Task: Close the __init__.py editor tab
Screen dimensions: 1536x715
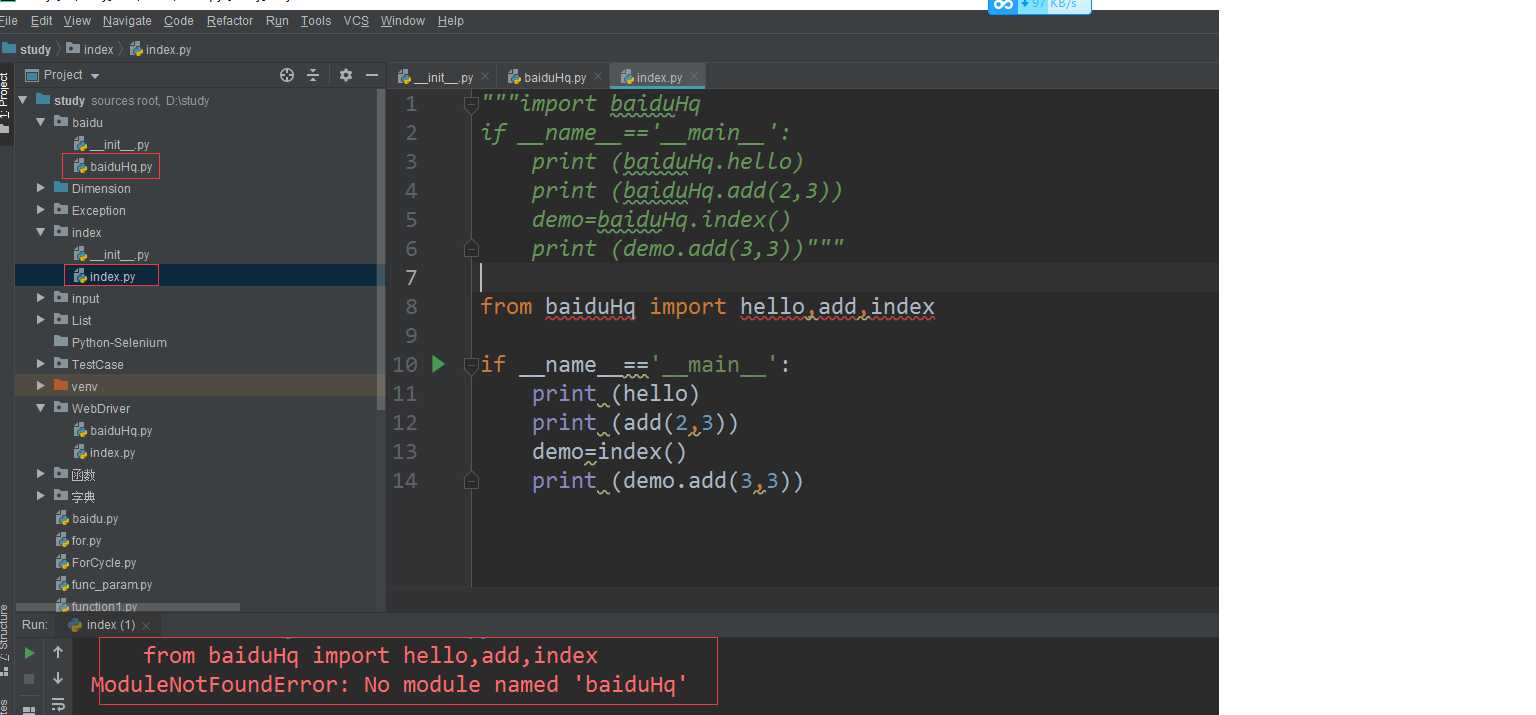Action: pos(485,76)
